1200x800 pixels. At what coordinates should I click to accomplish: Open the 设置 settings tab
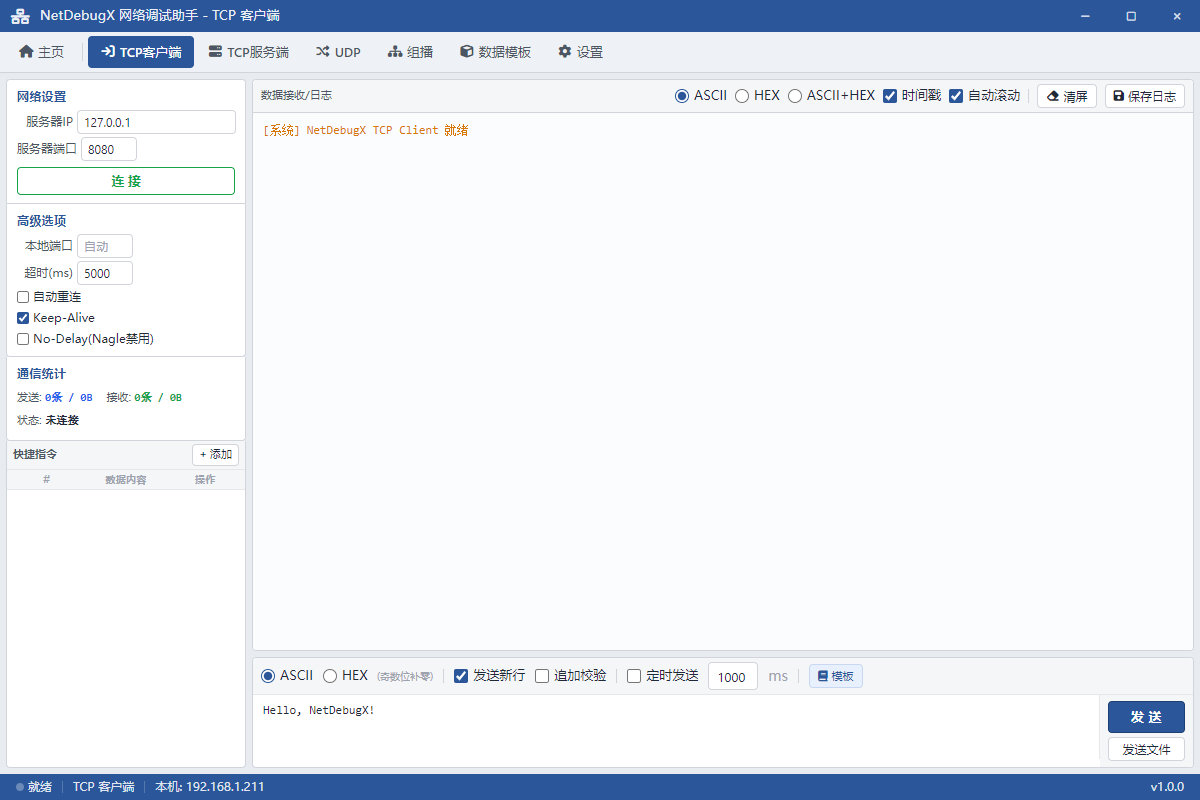(581, 52)
